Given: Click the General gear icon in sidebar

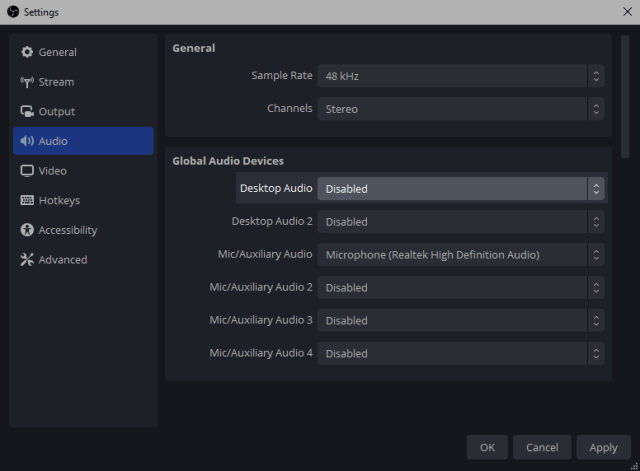Looking at the screenshot, I should coord(27,52).
